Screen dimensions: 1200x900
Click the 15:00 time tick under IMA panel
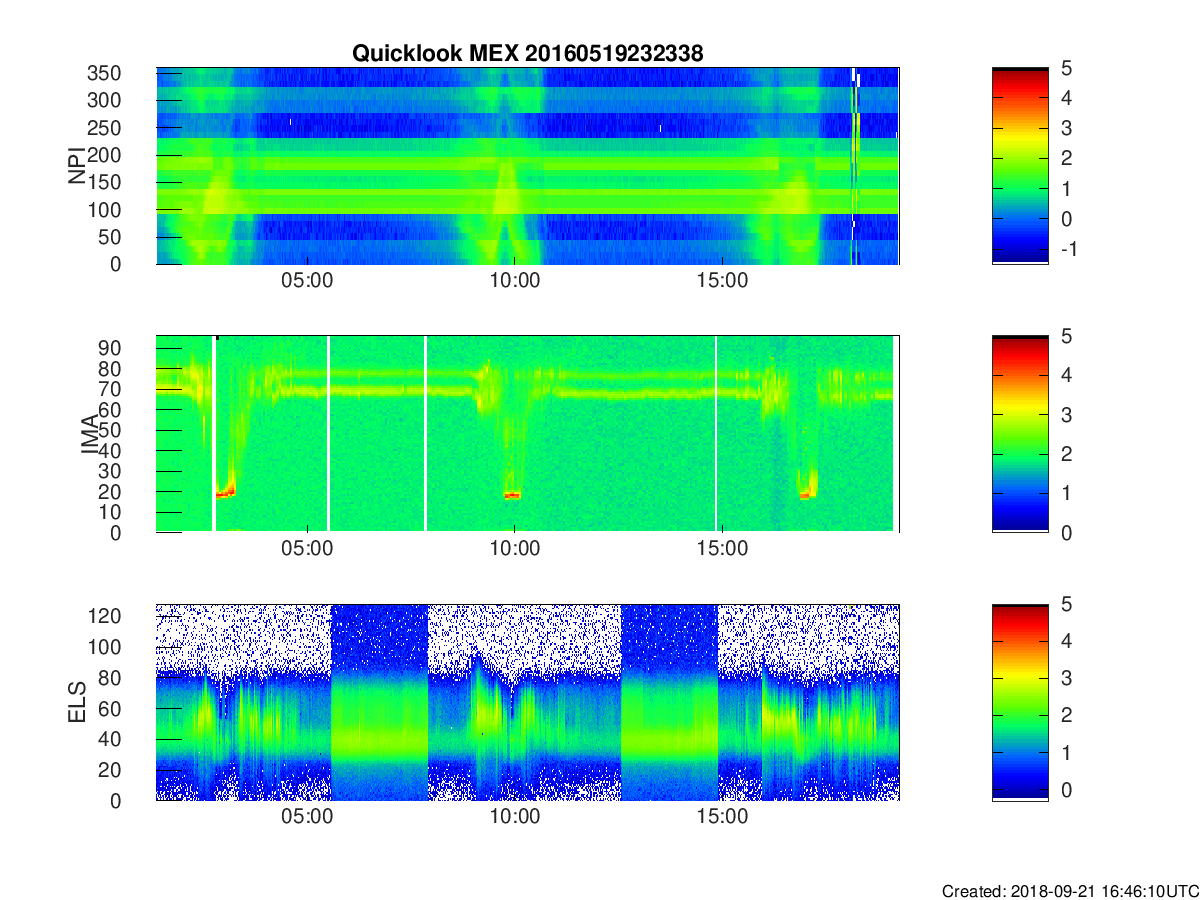click(x=722, y=549)
